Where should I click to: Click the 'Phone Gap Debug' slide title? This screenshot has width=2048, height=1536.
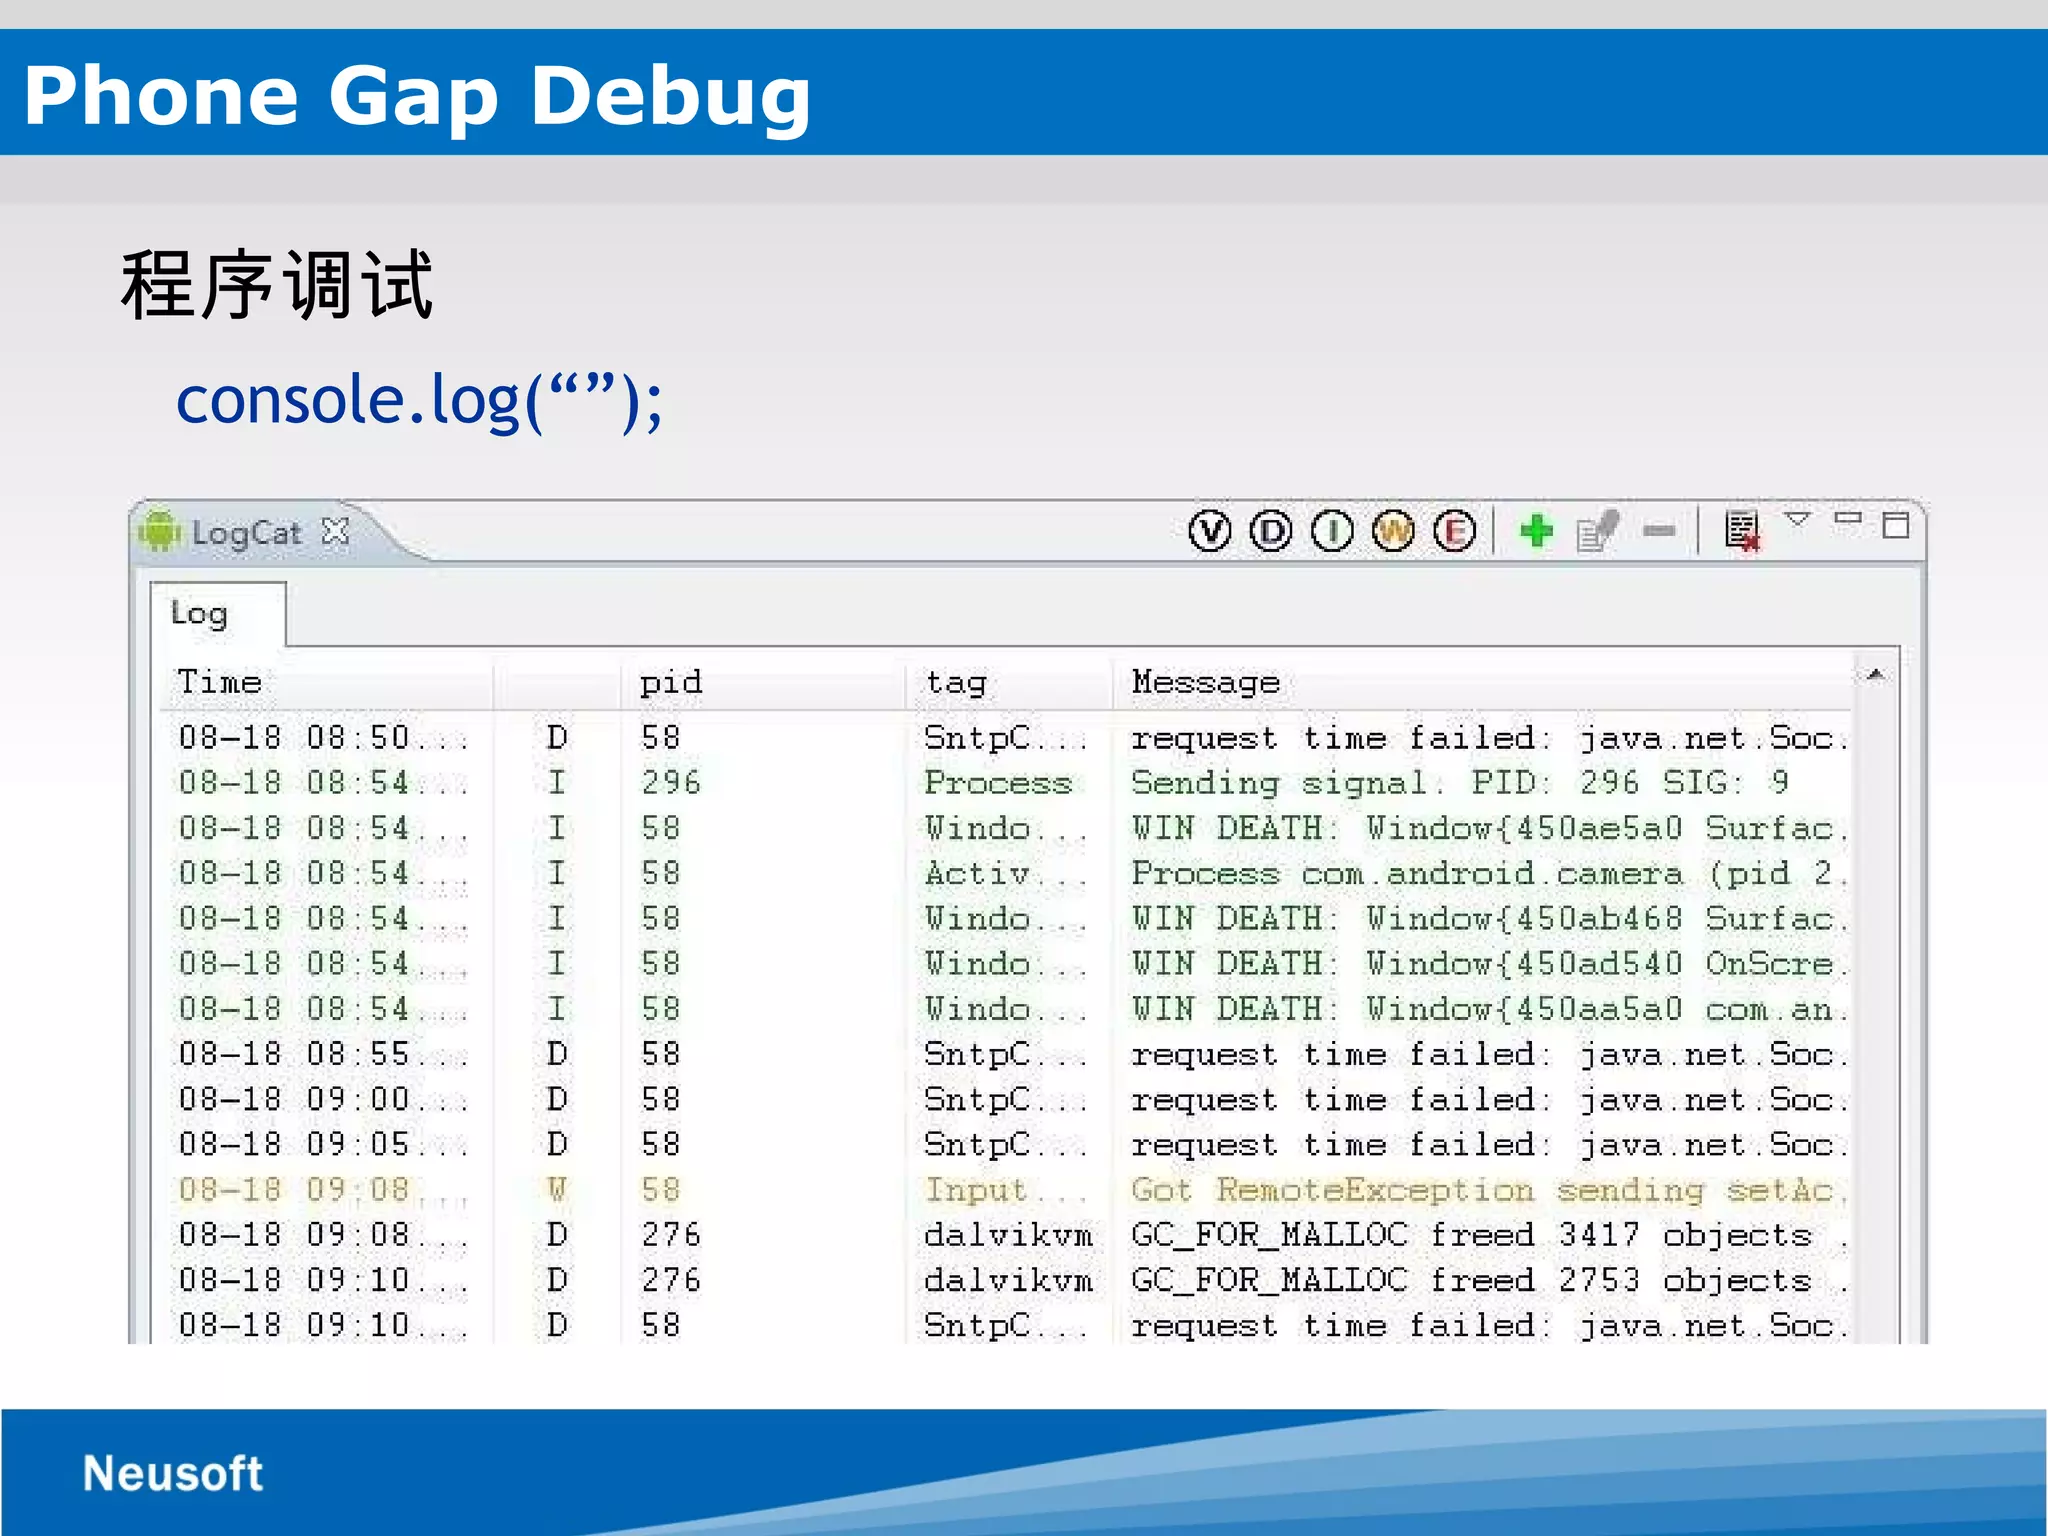click(417, 97)
